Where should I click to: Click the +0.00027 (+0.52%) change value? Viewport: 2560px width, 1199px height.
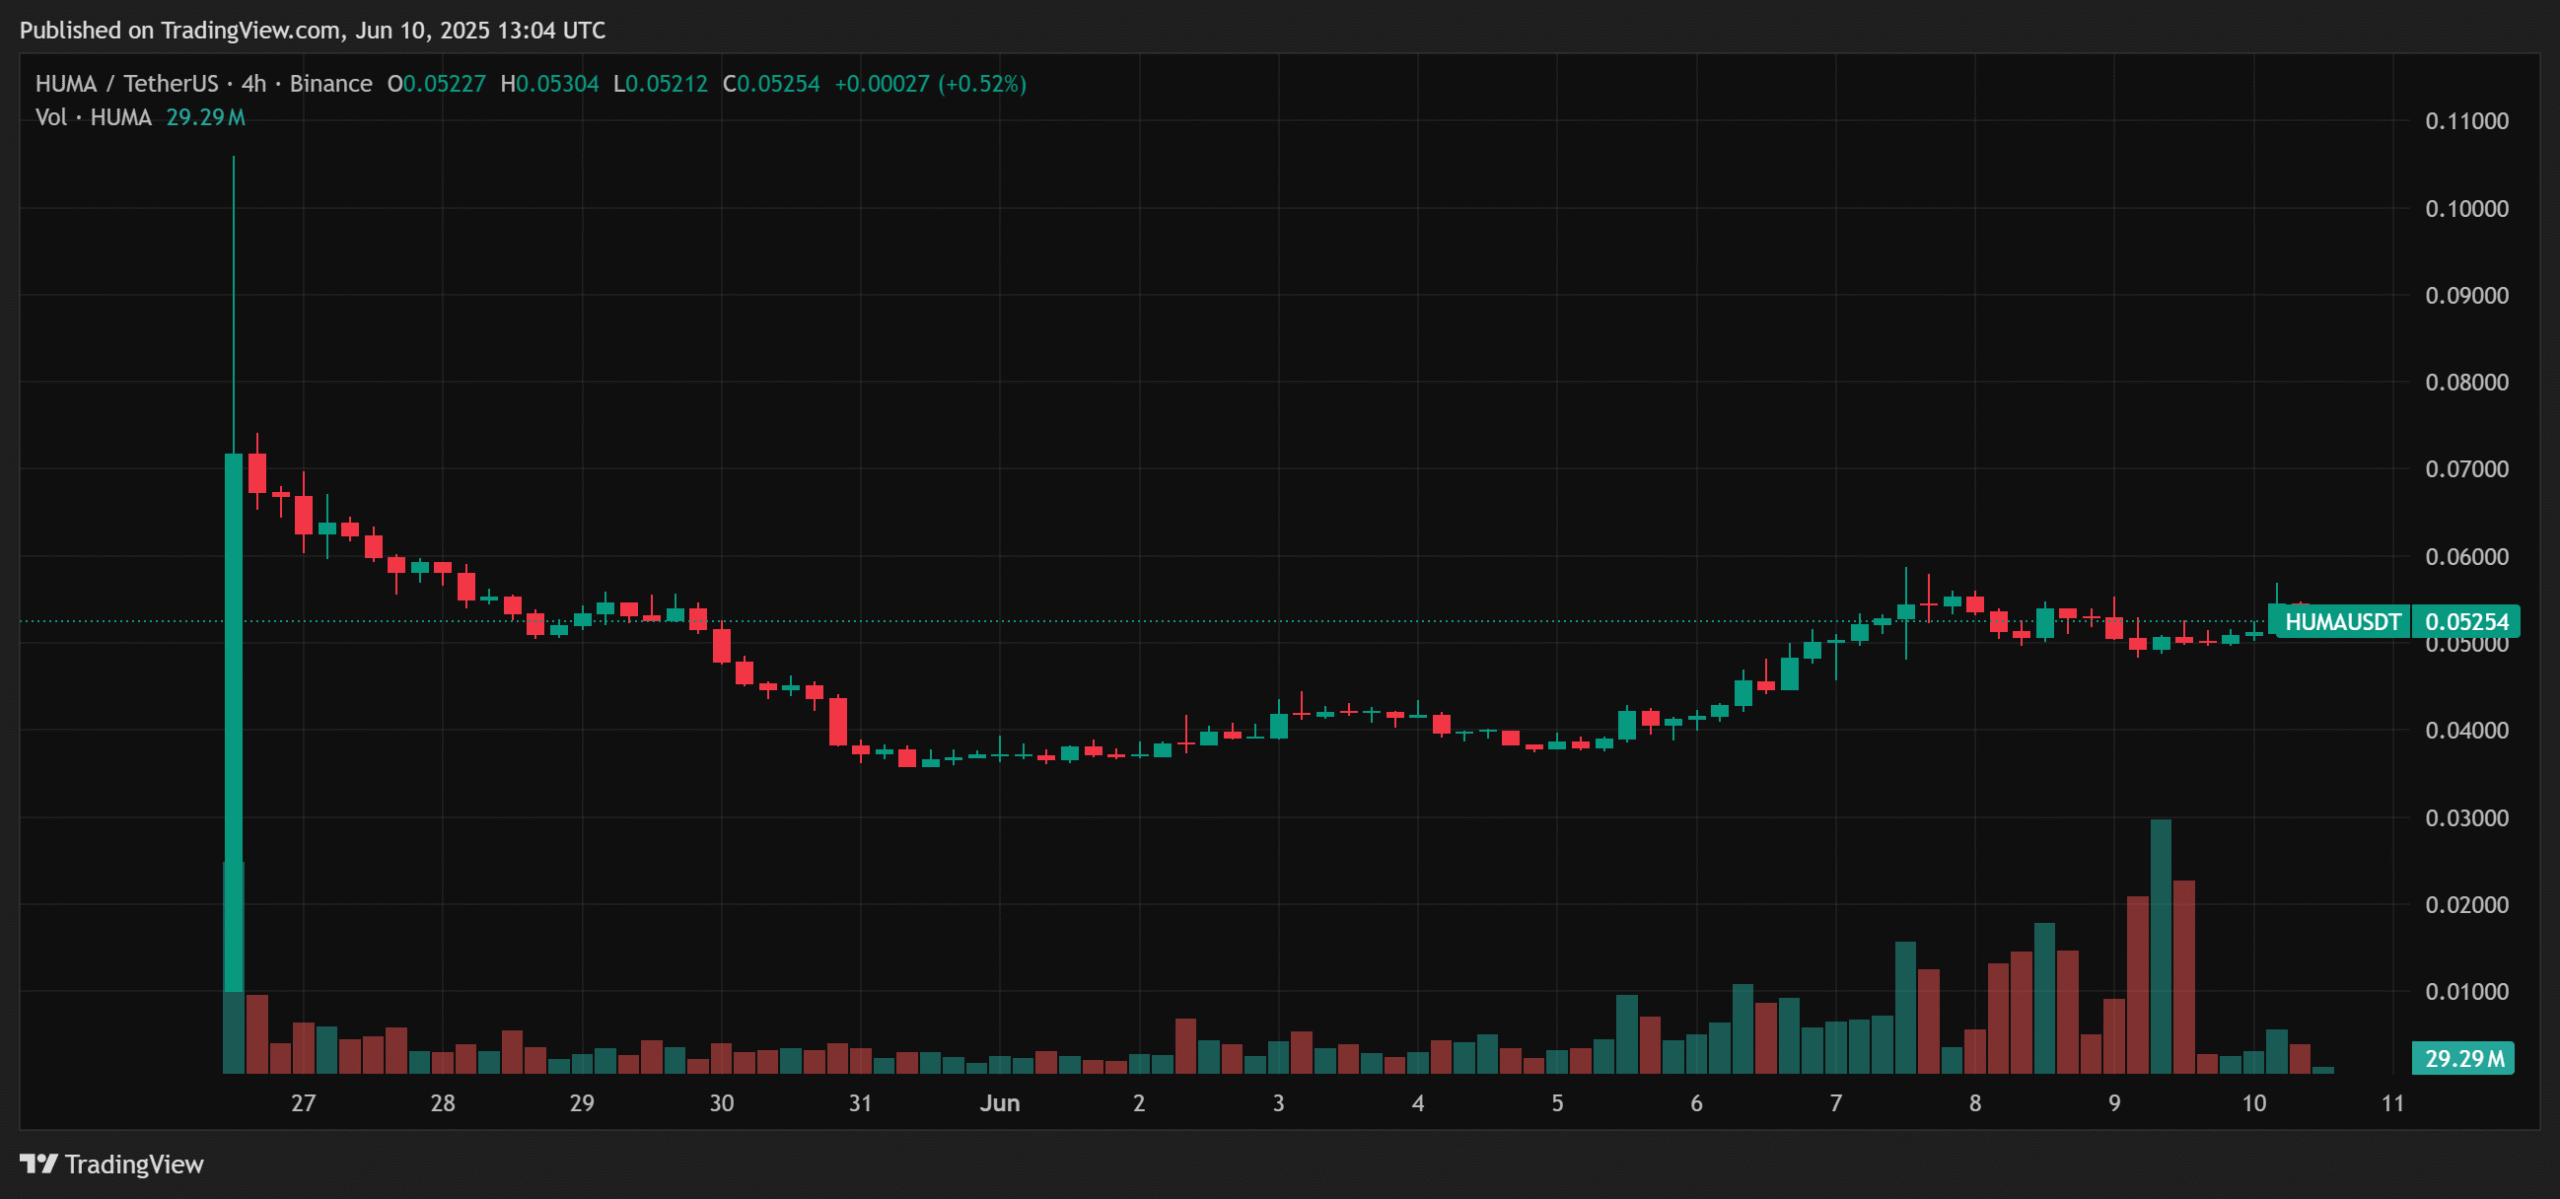tap(930, 84)
